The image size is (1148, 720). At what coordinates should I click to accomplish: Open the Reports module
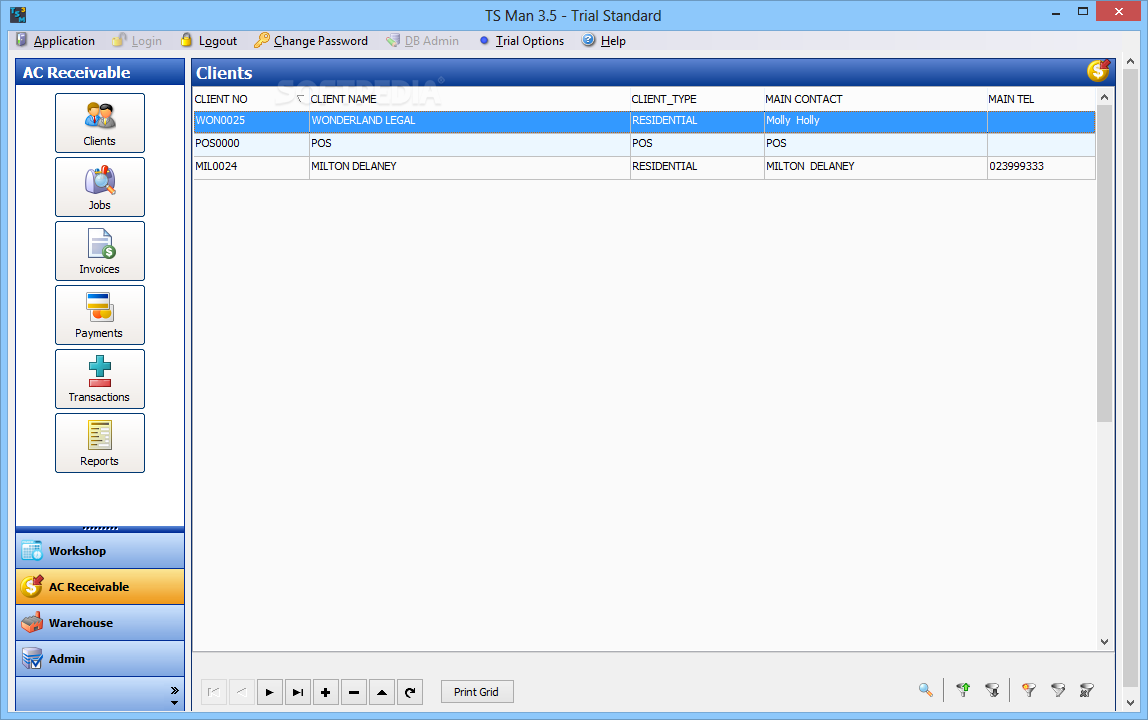pyautogui.click(x=100, y=442)
